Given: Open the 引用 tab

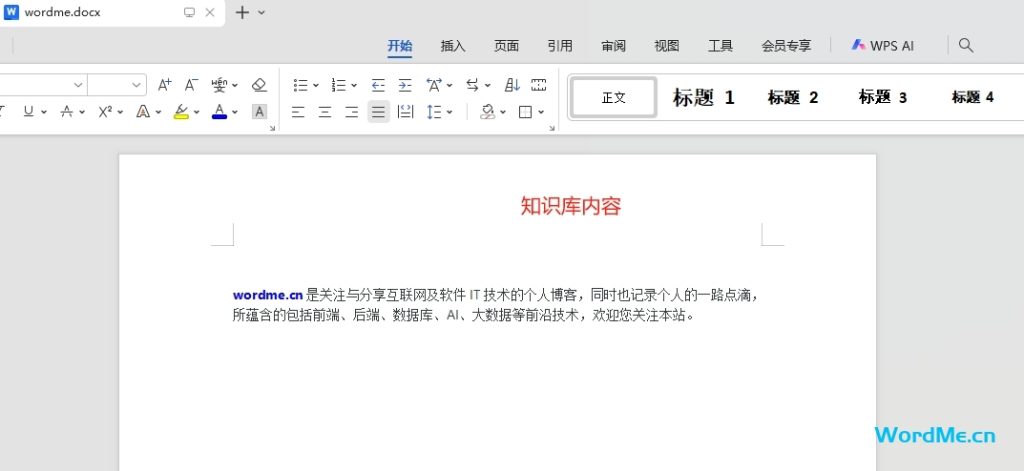Looking at the screenshot, I should [x=560, y=46].
